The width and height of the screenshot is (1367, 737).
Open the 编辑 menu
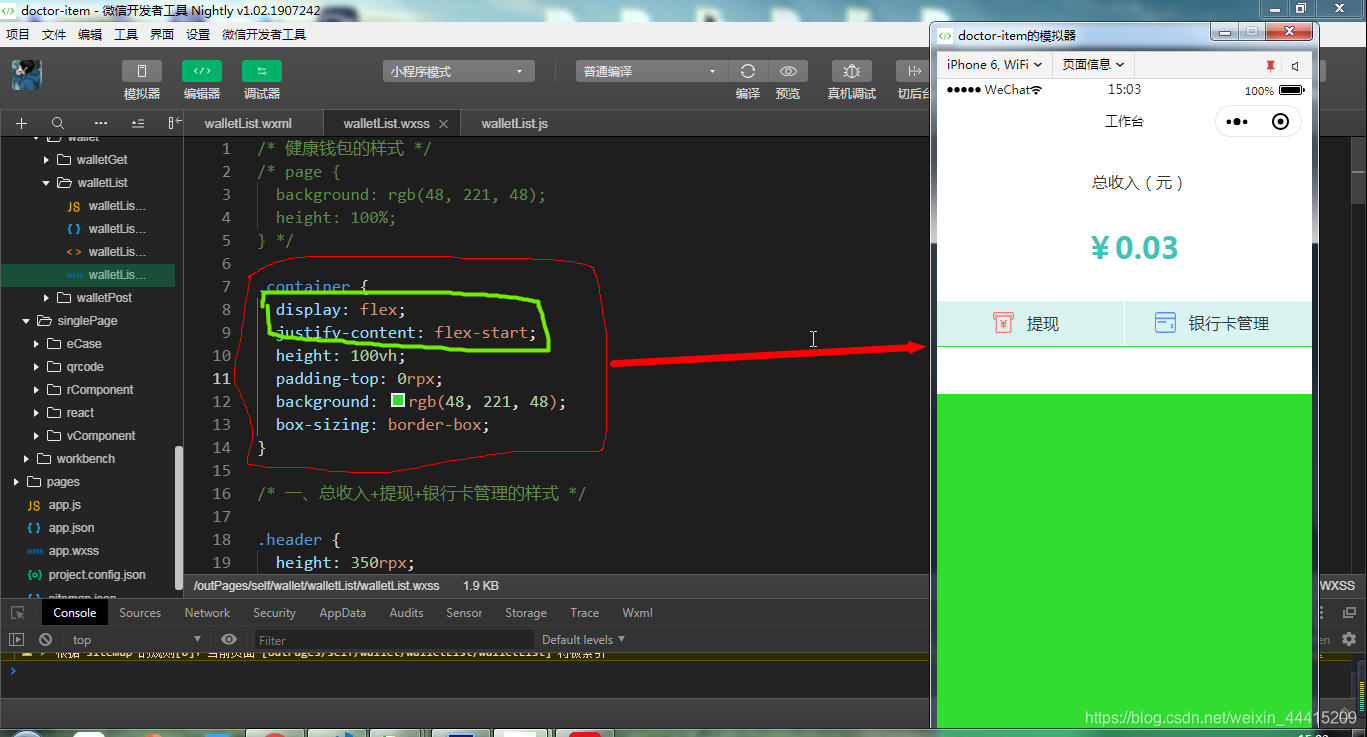point(90,34)
